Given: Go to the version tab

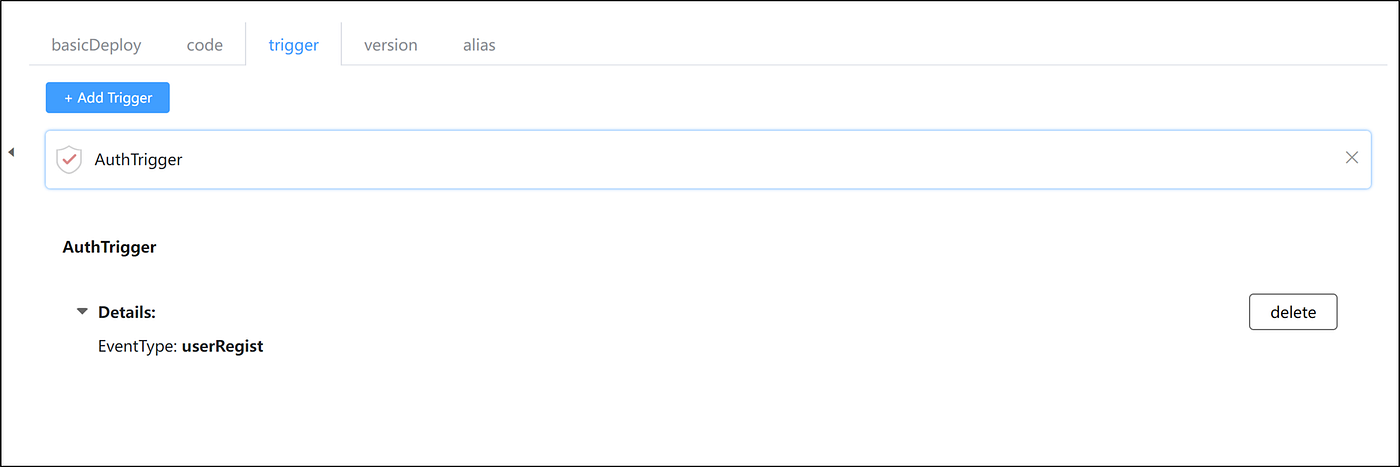Looking at the screenshot, I should click(x=390, y=45).
